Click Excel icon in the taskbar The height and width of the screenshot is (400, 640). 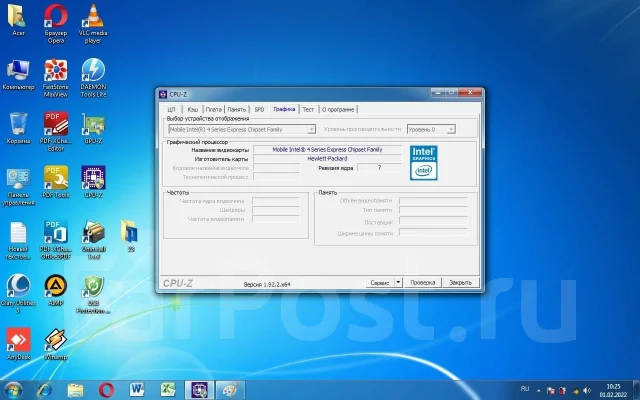pyautogui.click(x=168, y=390)
